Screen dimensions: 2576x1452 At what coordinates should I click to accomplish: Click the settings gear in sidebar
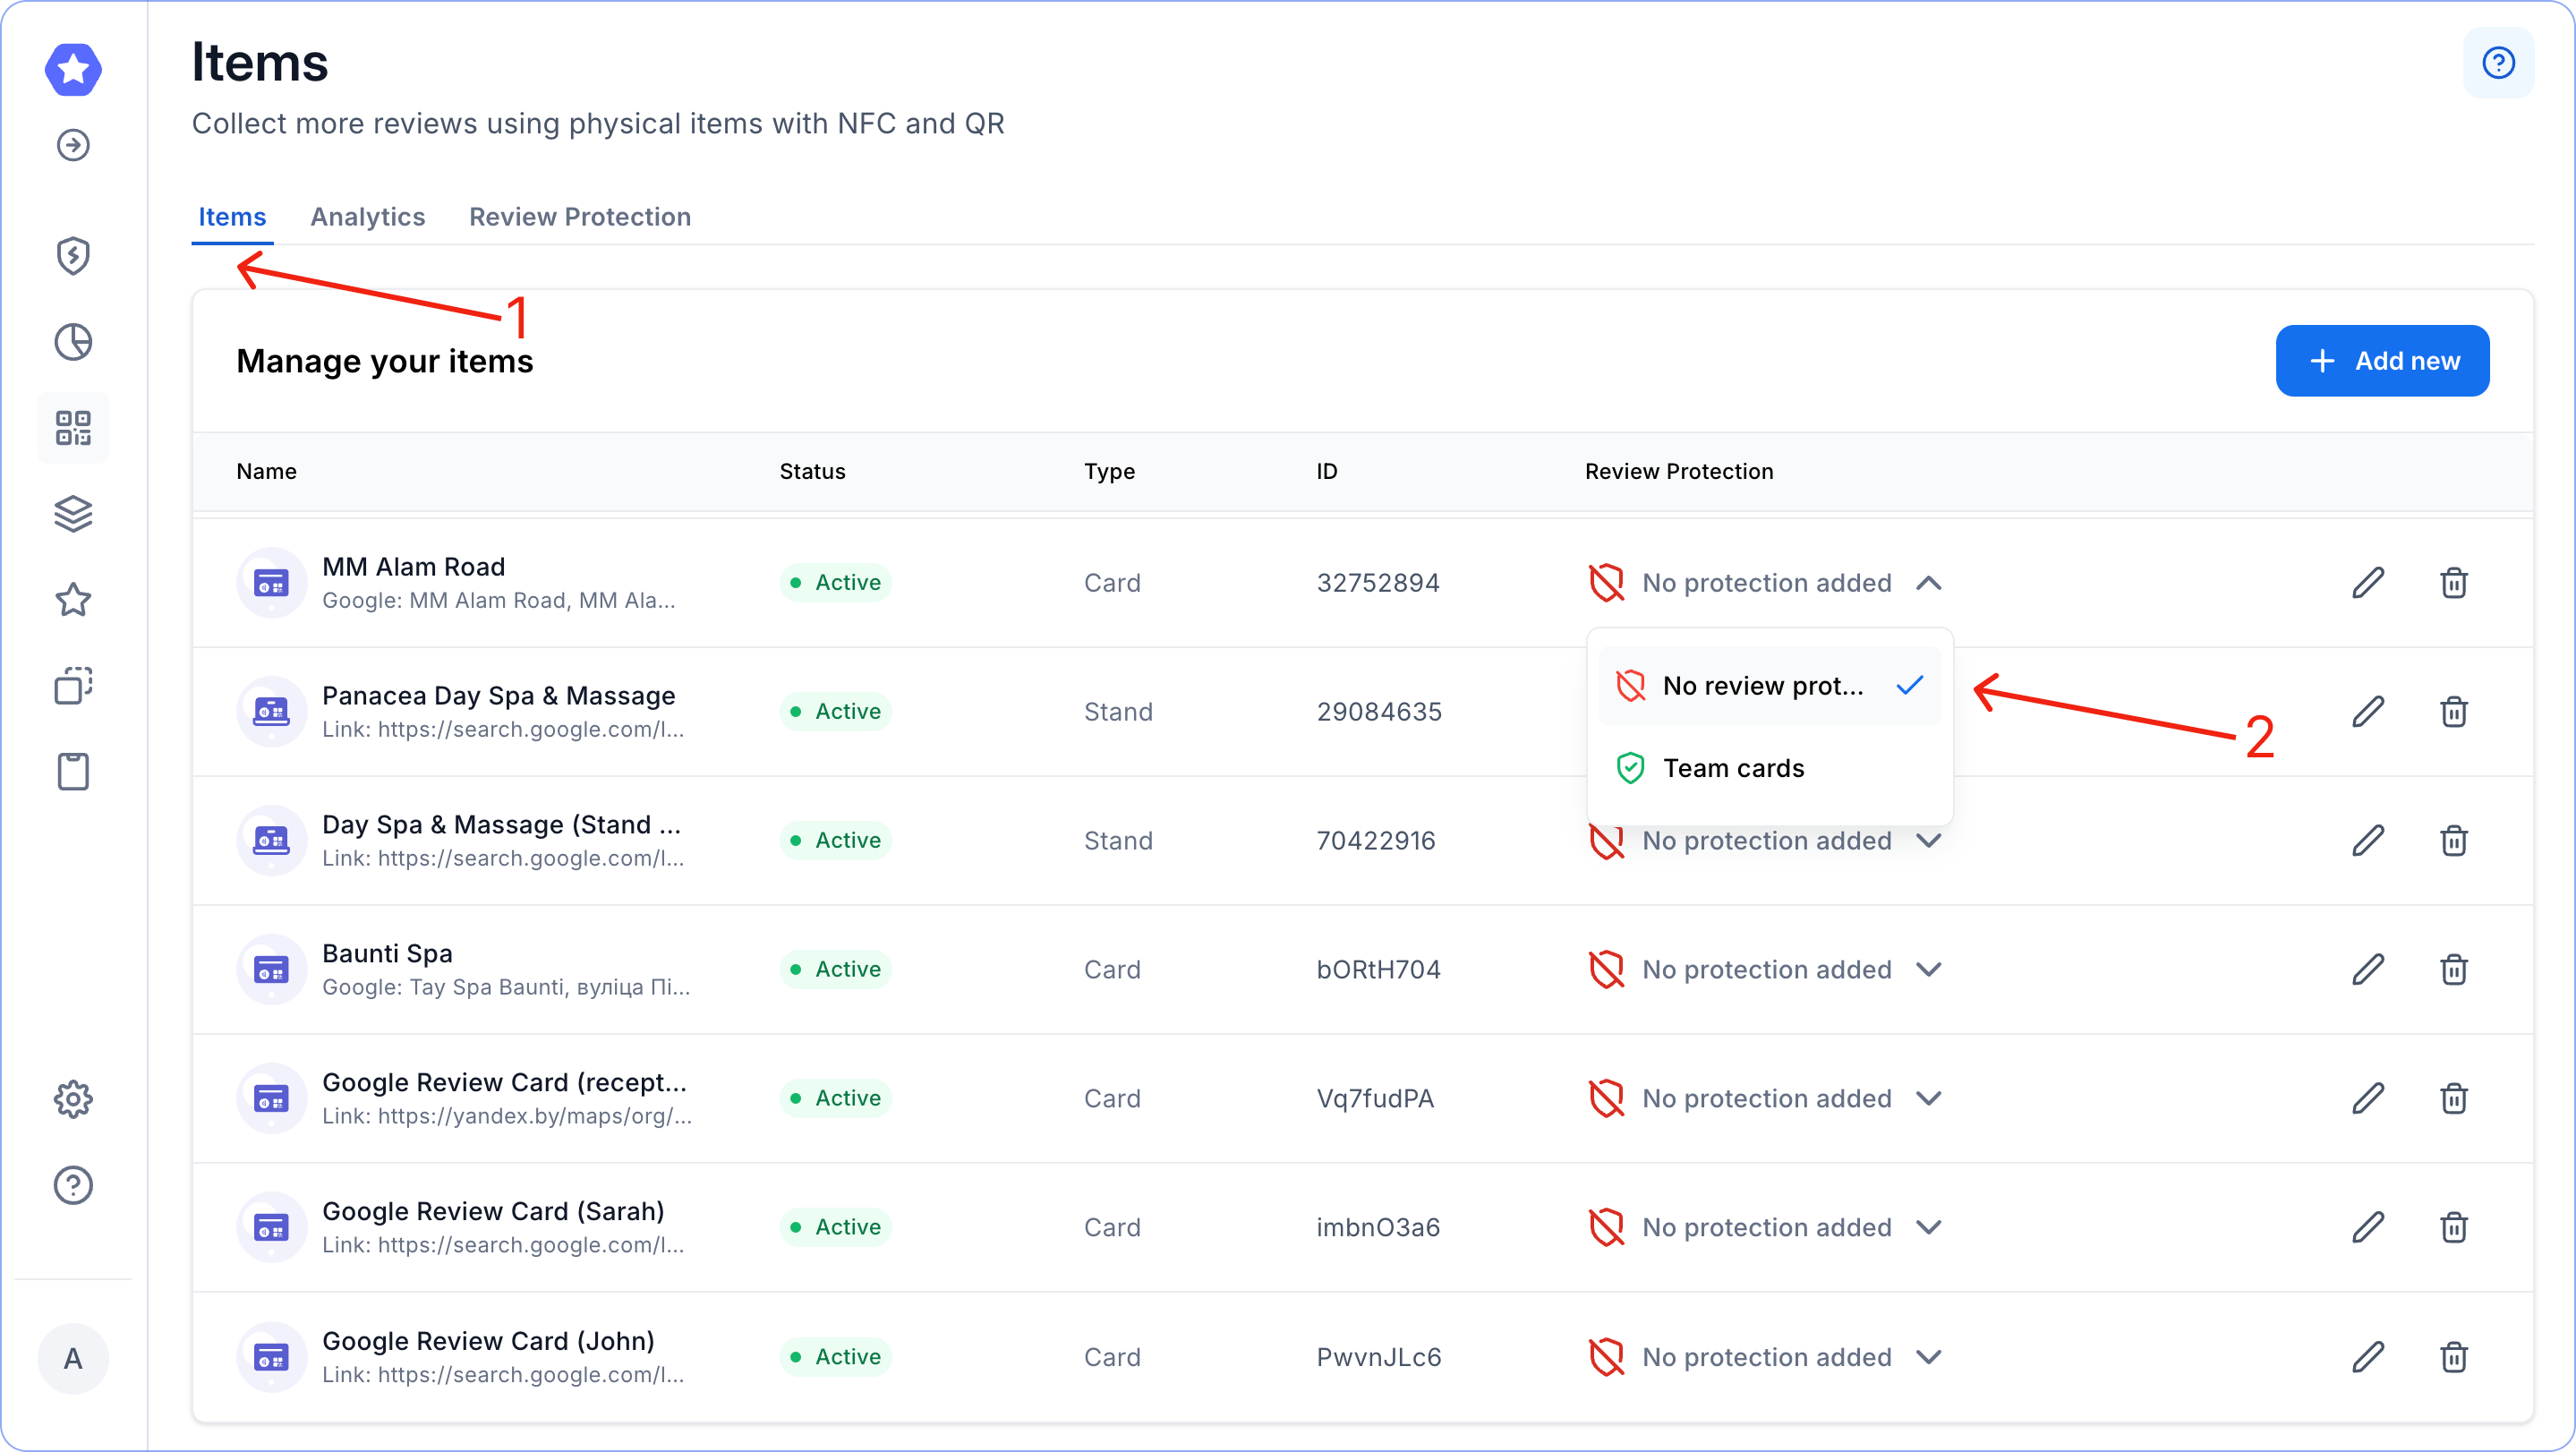[73, 1099]
